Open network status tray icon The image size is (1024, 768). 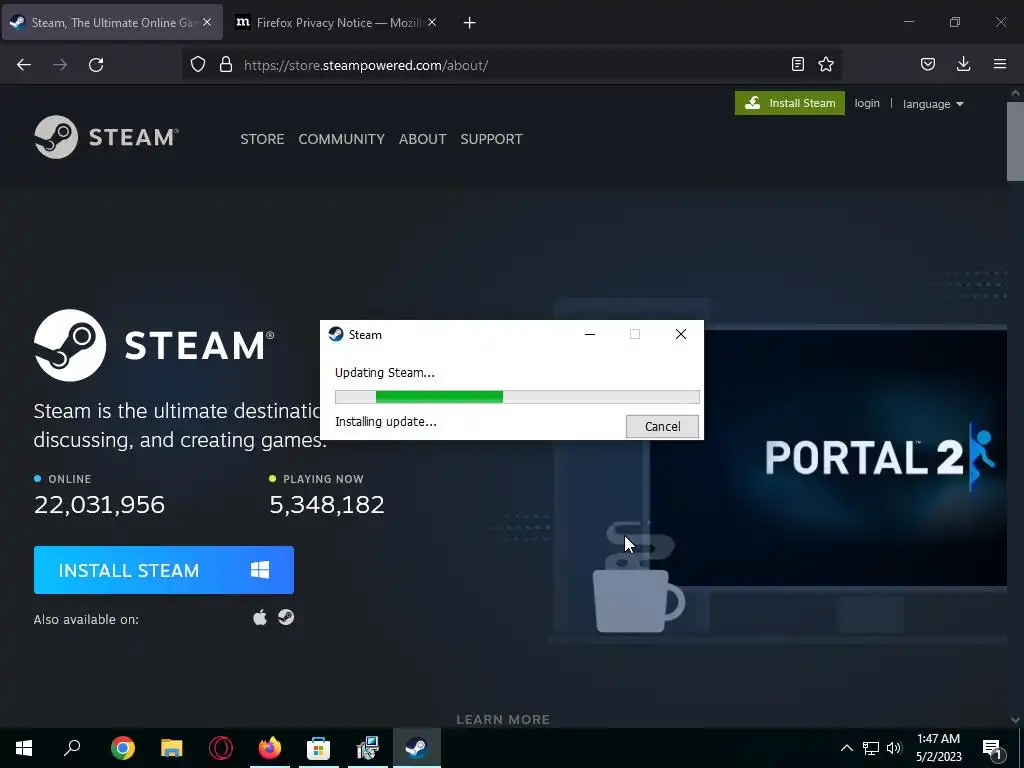click(871, 748)
